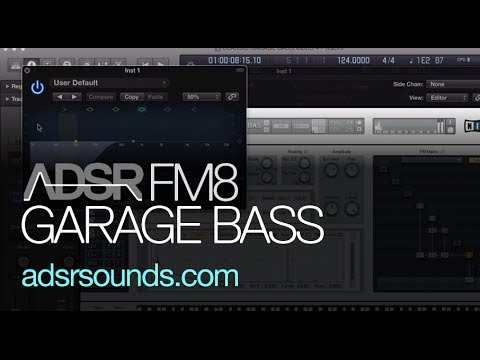Go to next preset with right arrow

pos(74,97)
